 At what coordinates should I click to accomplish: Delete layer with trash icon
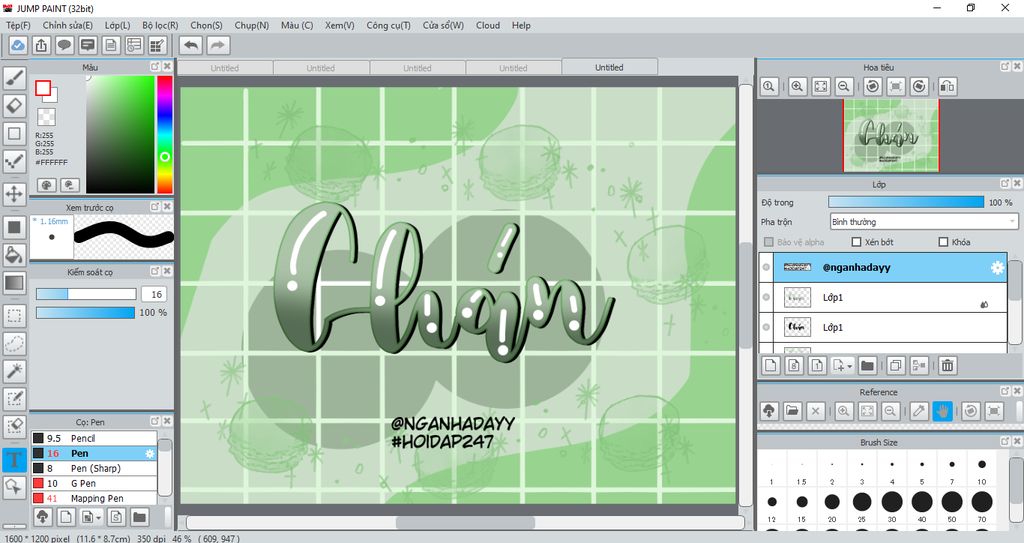pos(948,366)
